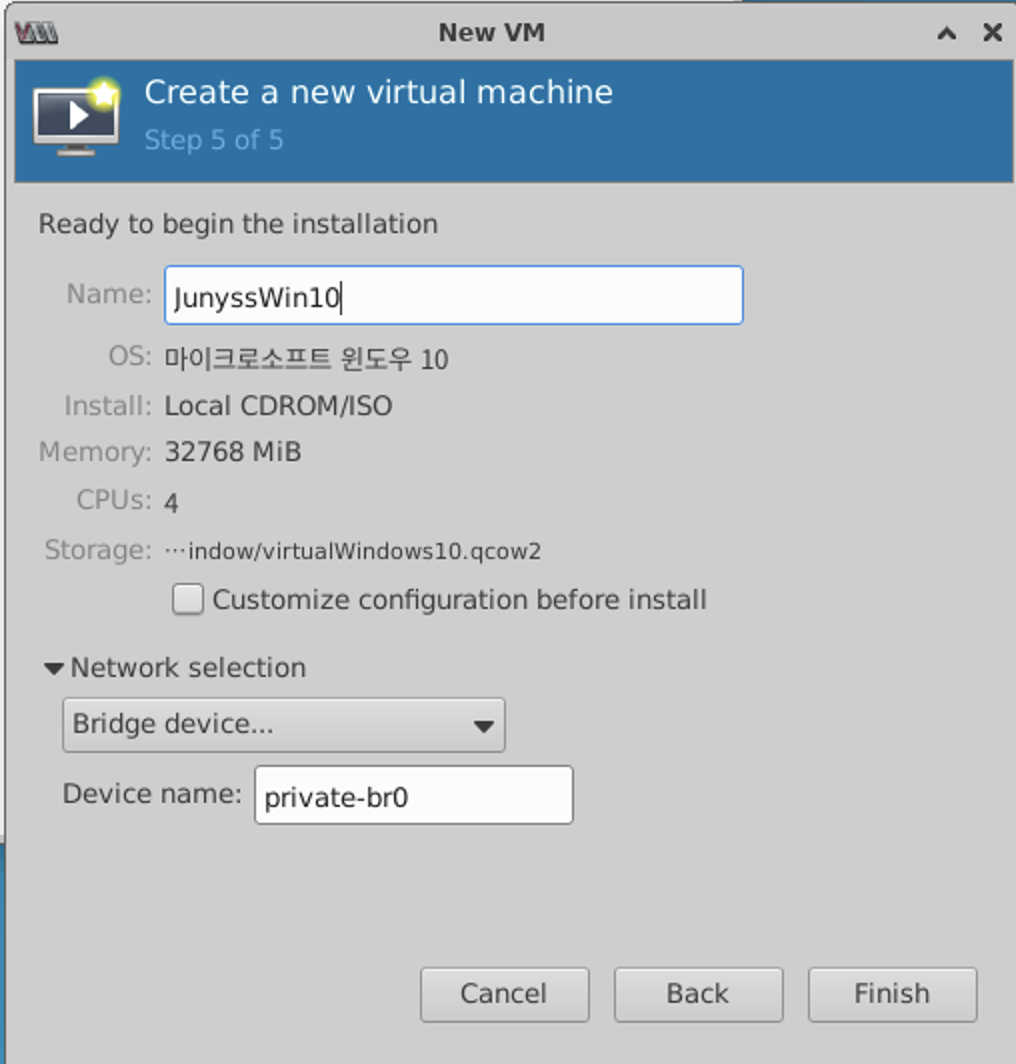The image size is (1016, 1064).
Task: Collapse the Network selection section
Action: [x=54, y=669]
